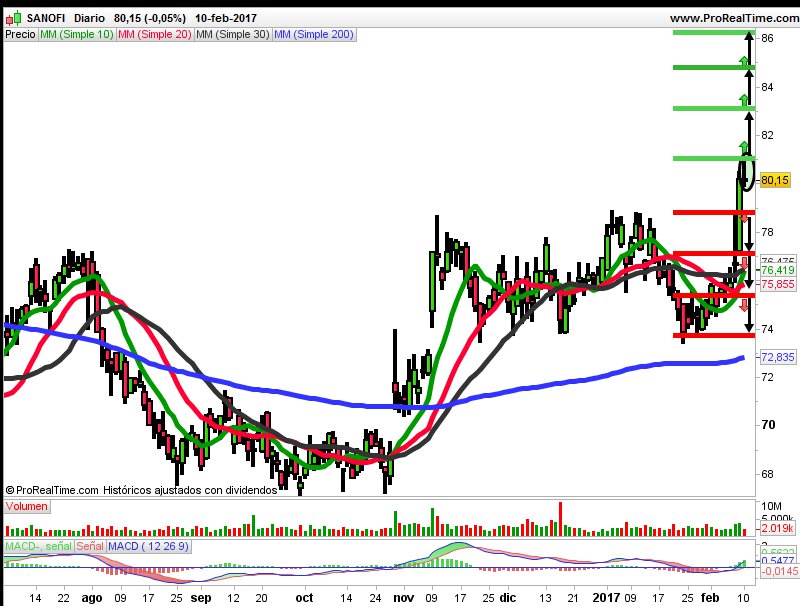Click the feb month label on time axis

pos(710,597)
